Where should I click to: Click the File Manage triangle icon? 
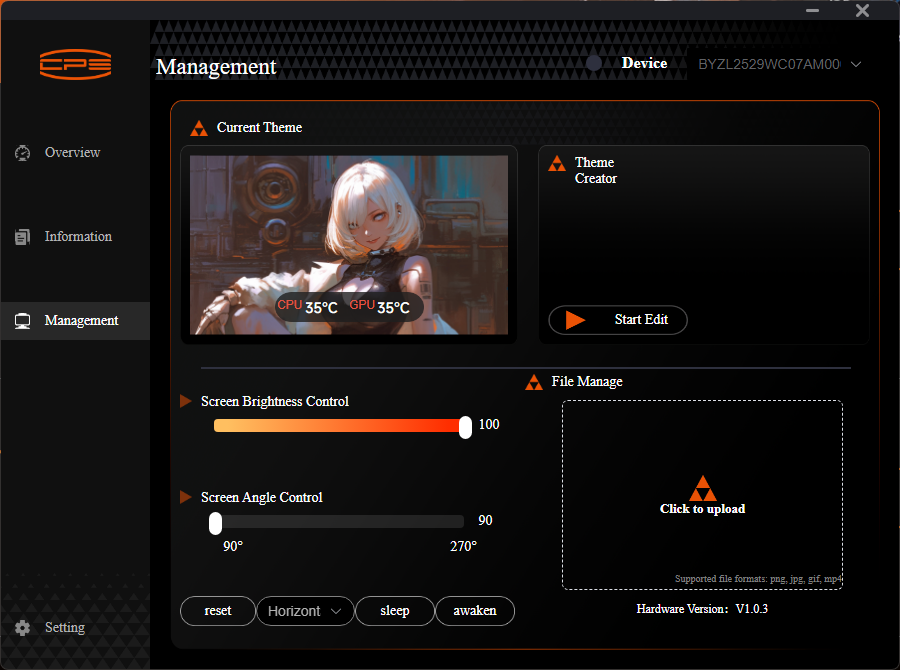[534, 382]
